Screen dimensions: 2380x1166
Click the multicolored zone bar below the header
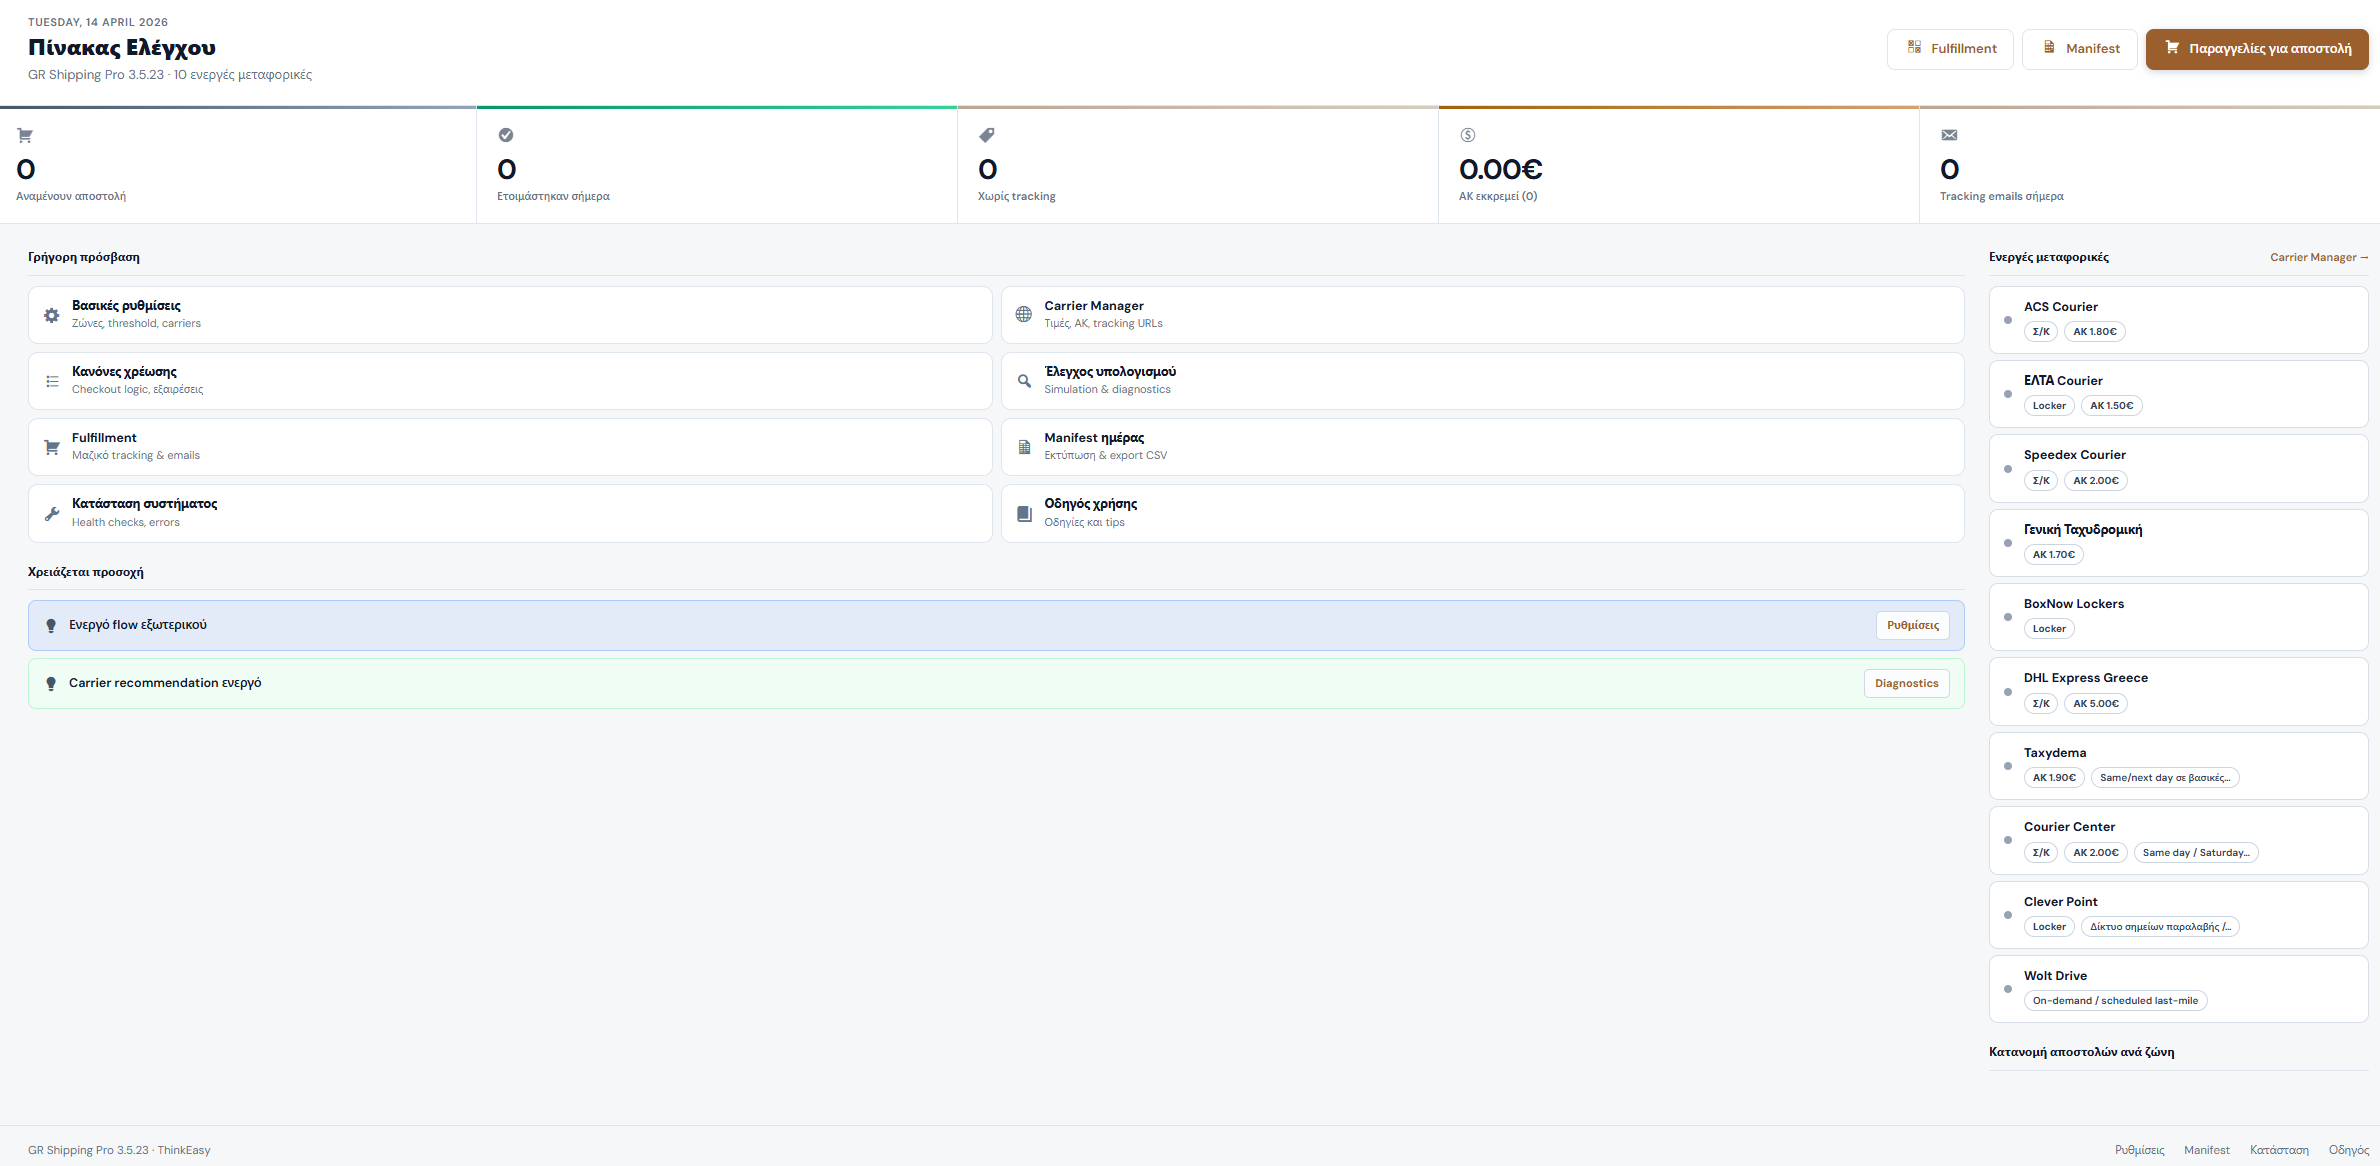(1190, 106)
